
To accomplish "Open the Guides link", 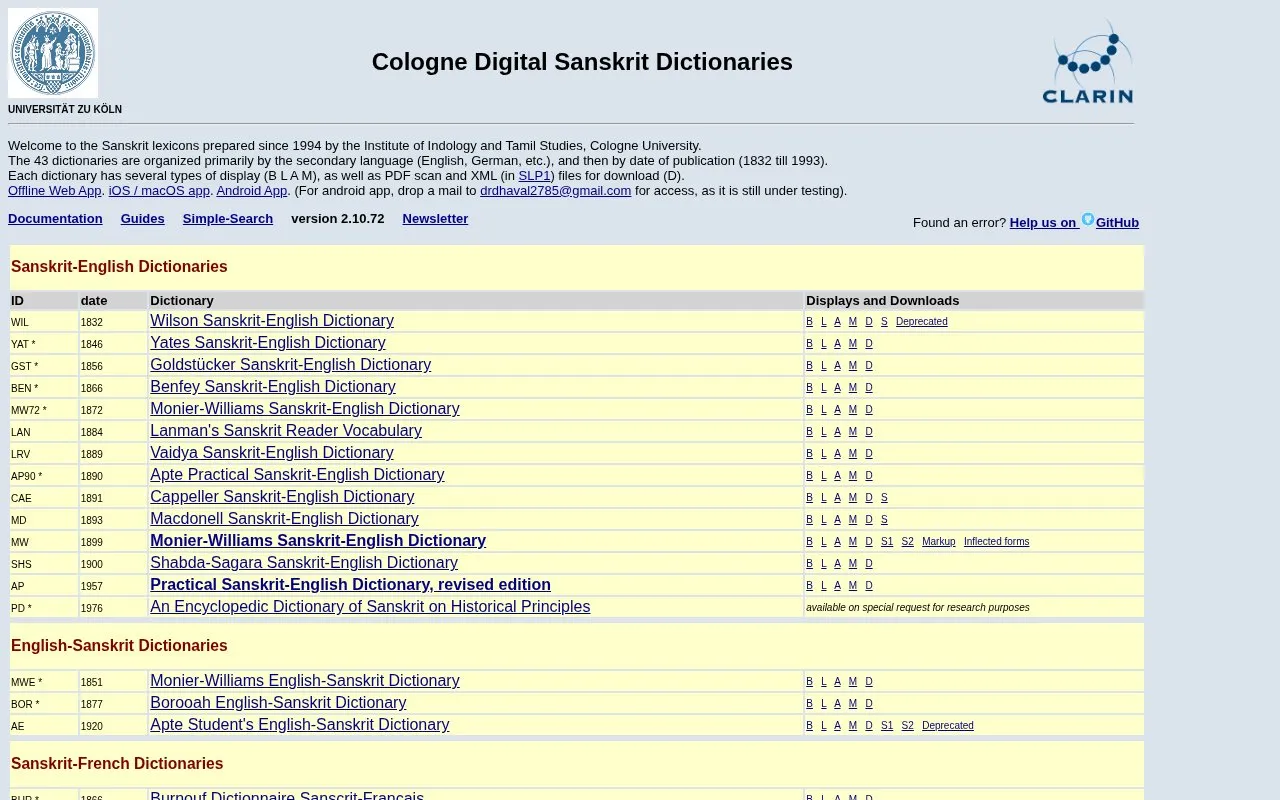I will pos(143,218).
